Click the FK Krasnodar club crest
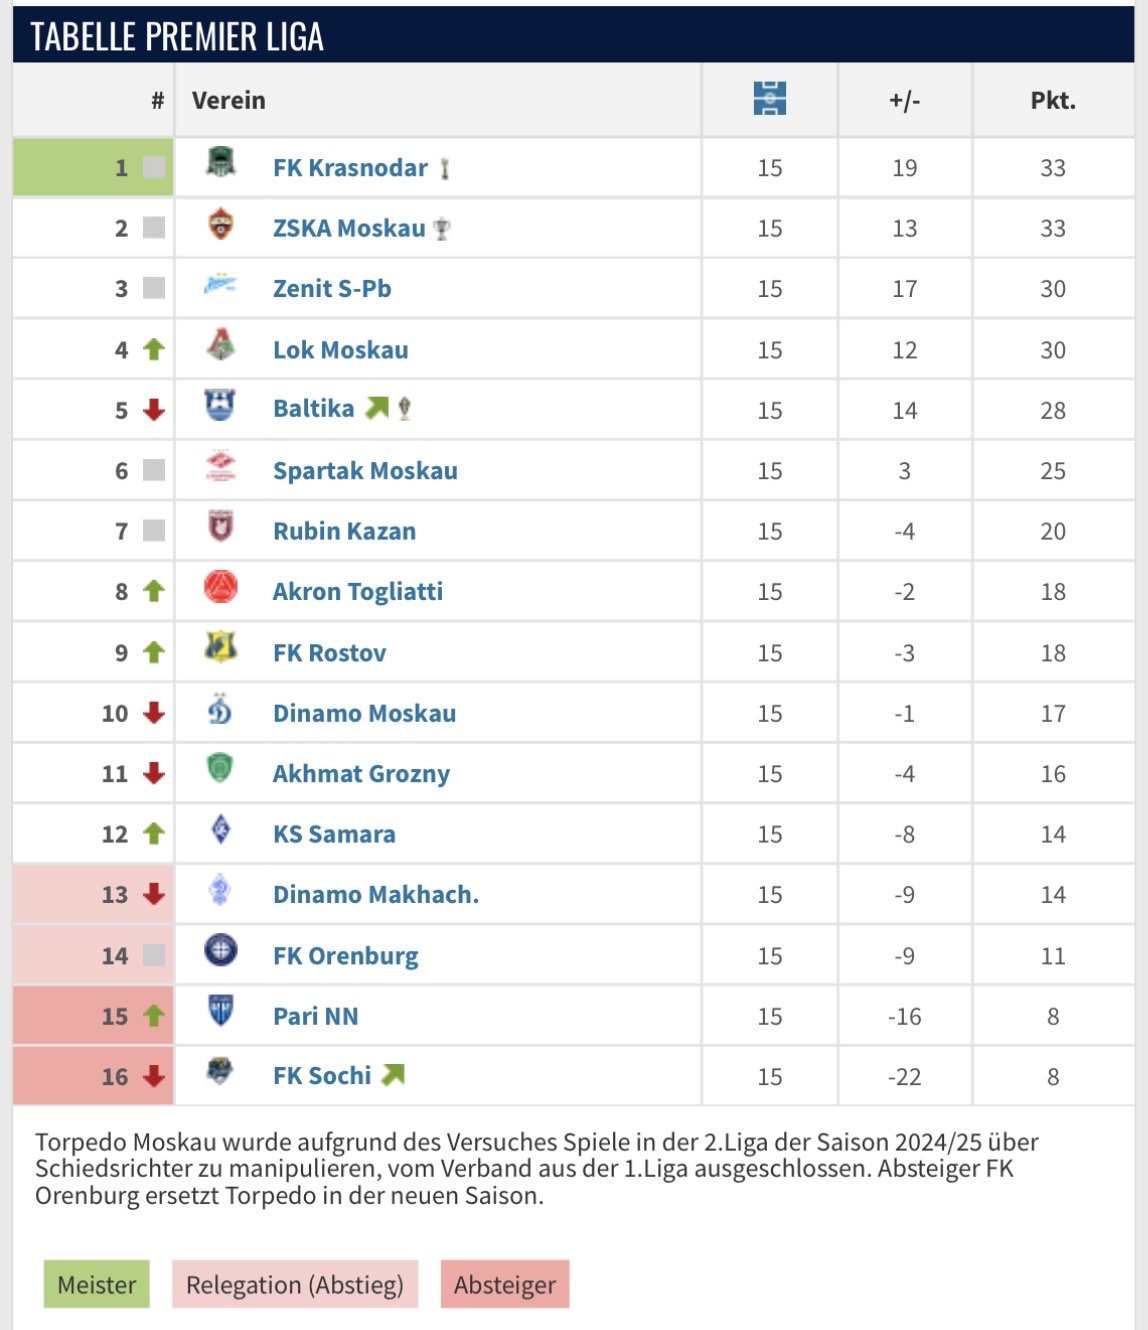The height and width of the screenshot is (1330, 1148). 220,162
